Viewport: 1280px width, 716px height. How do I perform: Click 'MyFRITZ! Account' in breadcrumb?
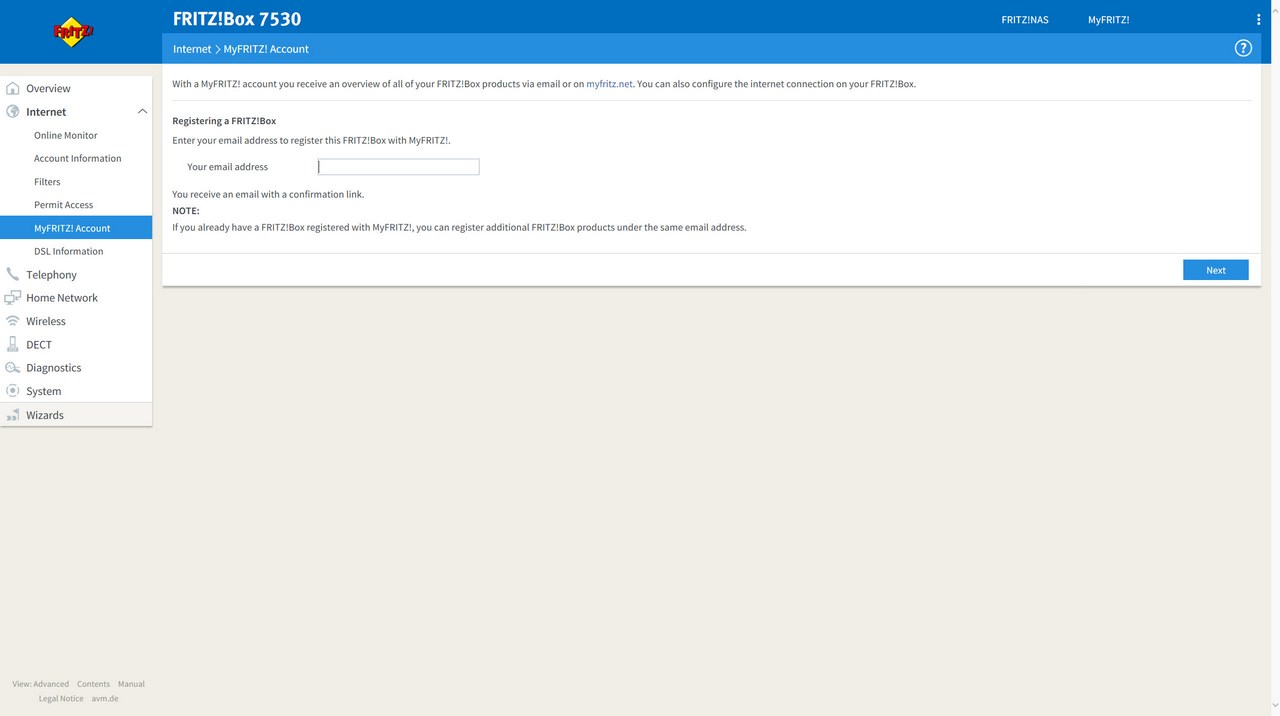coord(266,49)
